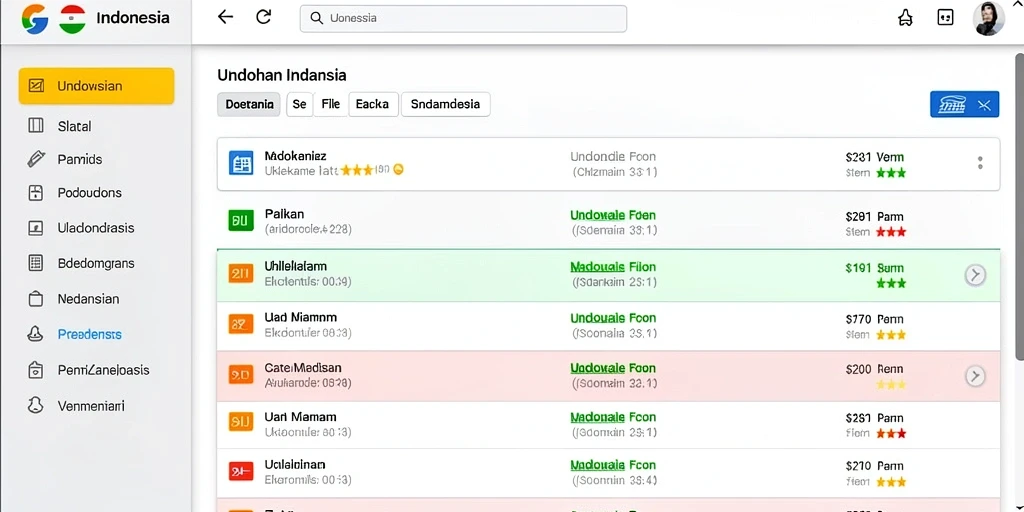This screenshot has height=512, width=1024.
Task: Open the three-dot menu on Mdokaniez row
Action: coord(980,163)
